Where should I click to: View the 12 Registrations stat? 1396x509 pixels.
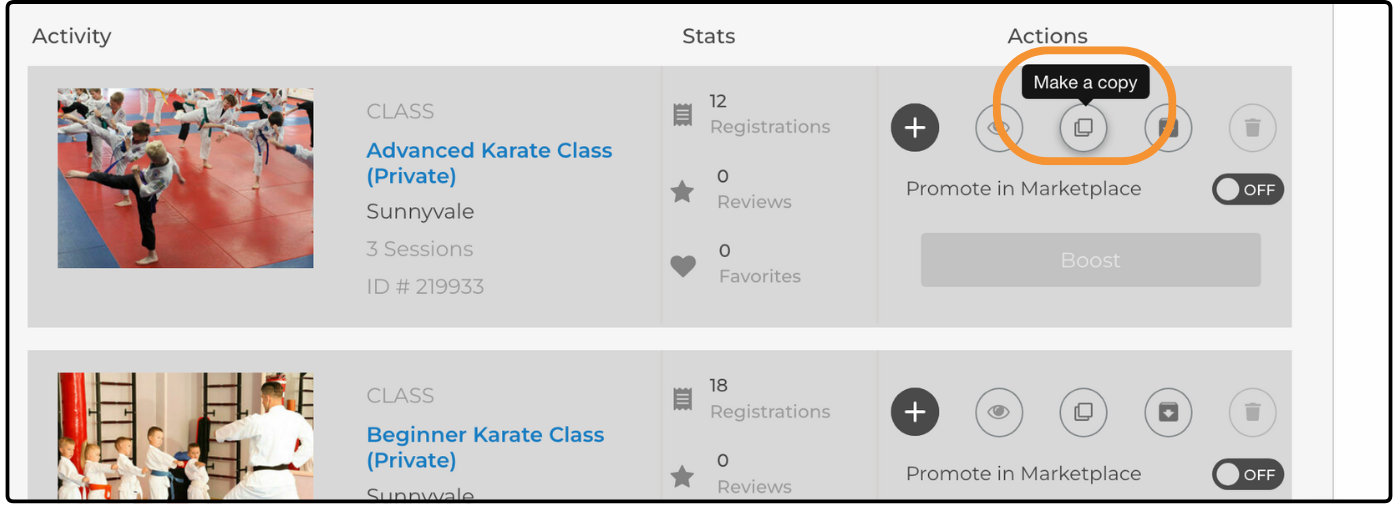coord(769,114)
